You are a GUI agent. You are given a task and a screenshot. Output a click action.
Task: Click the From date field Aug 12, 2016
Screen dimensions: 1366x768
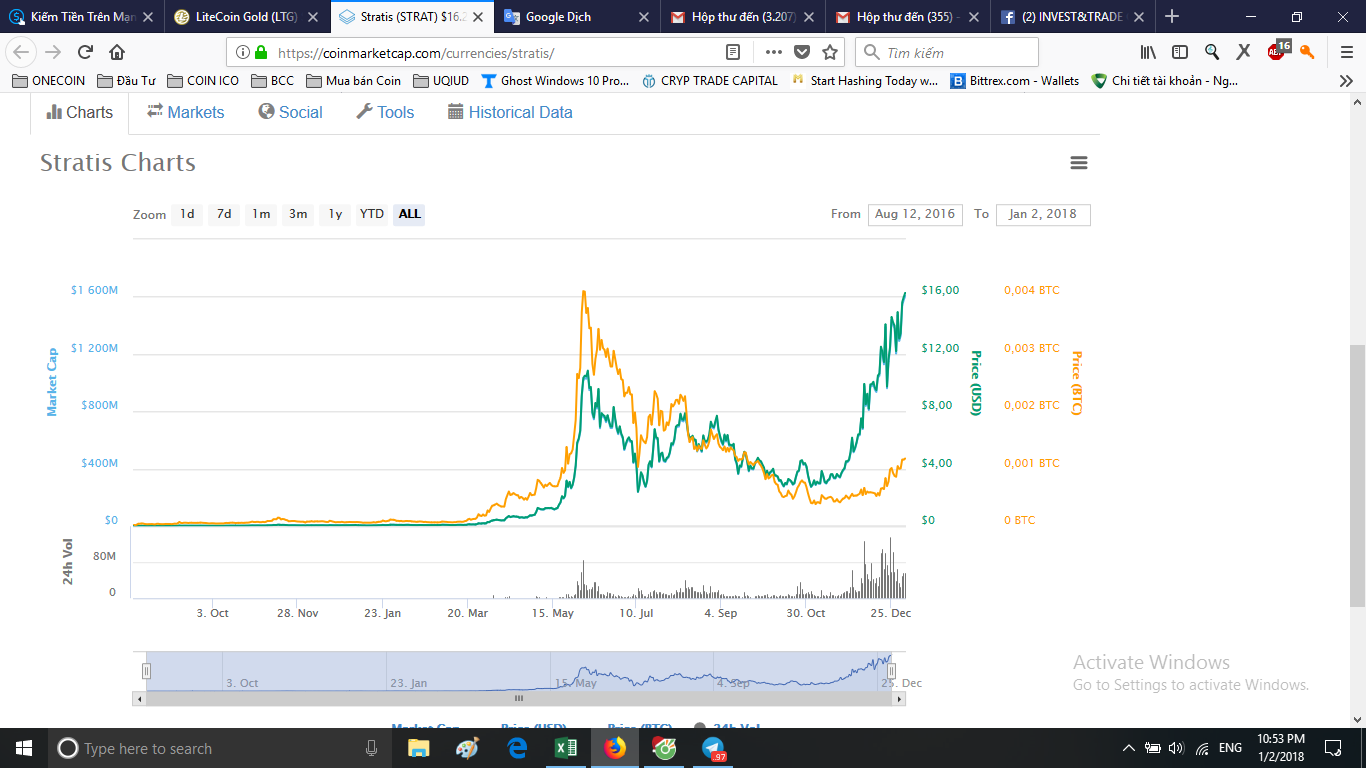pos(915,214)
